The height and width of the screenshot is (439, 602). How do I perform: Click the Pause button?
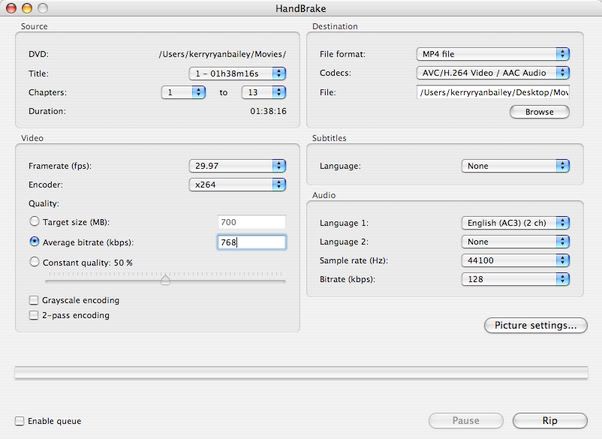[x=466, y=421]
